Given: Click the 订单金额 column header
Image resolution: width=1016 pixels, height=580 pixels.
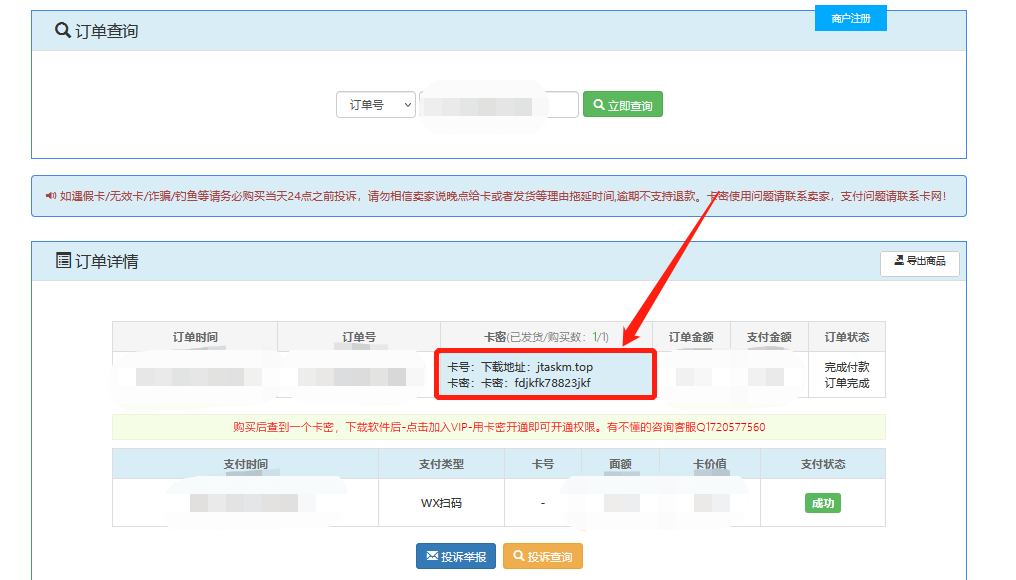Looking at the screenshot, I should pos(691,337).
